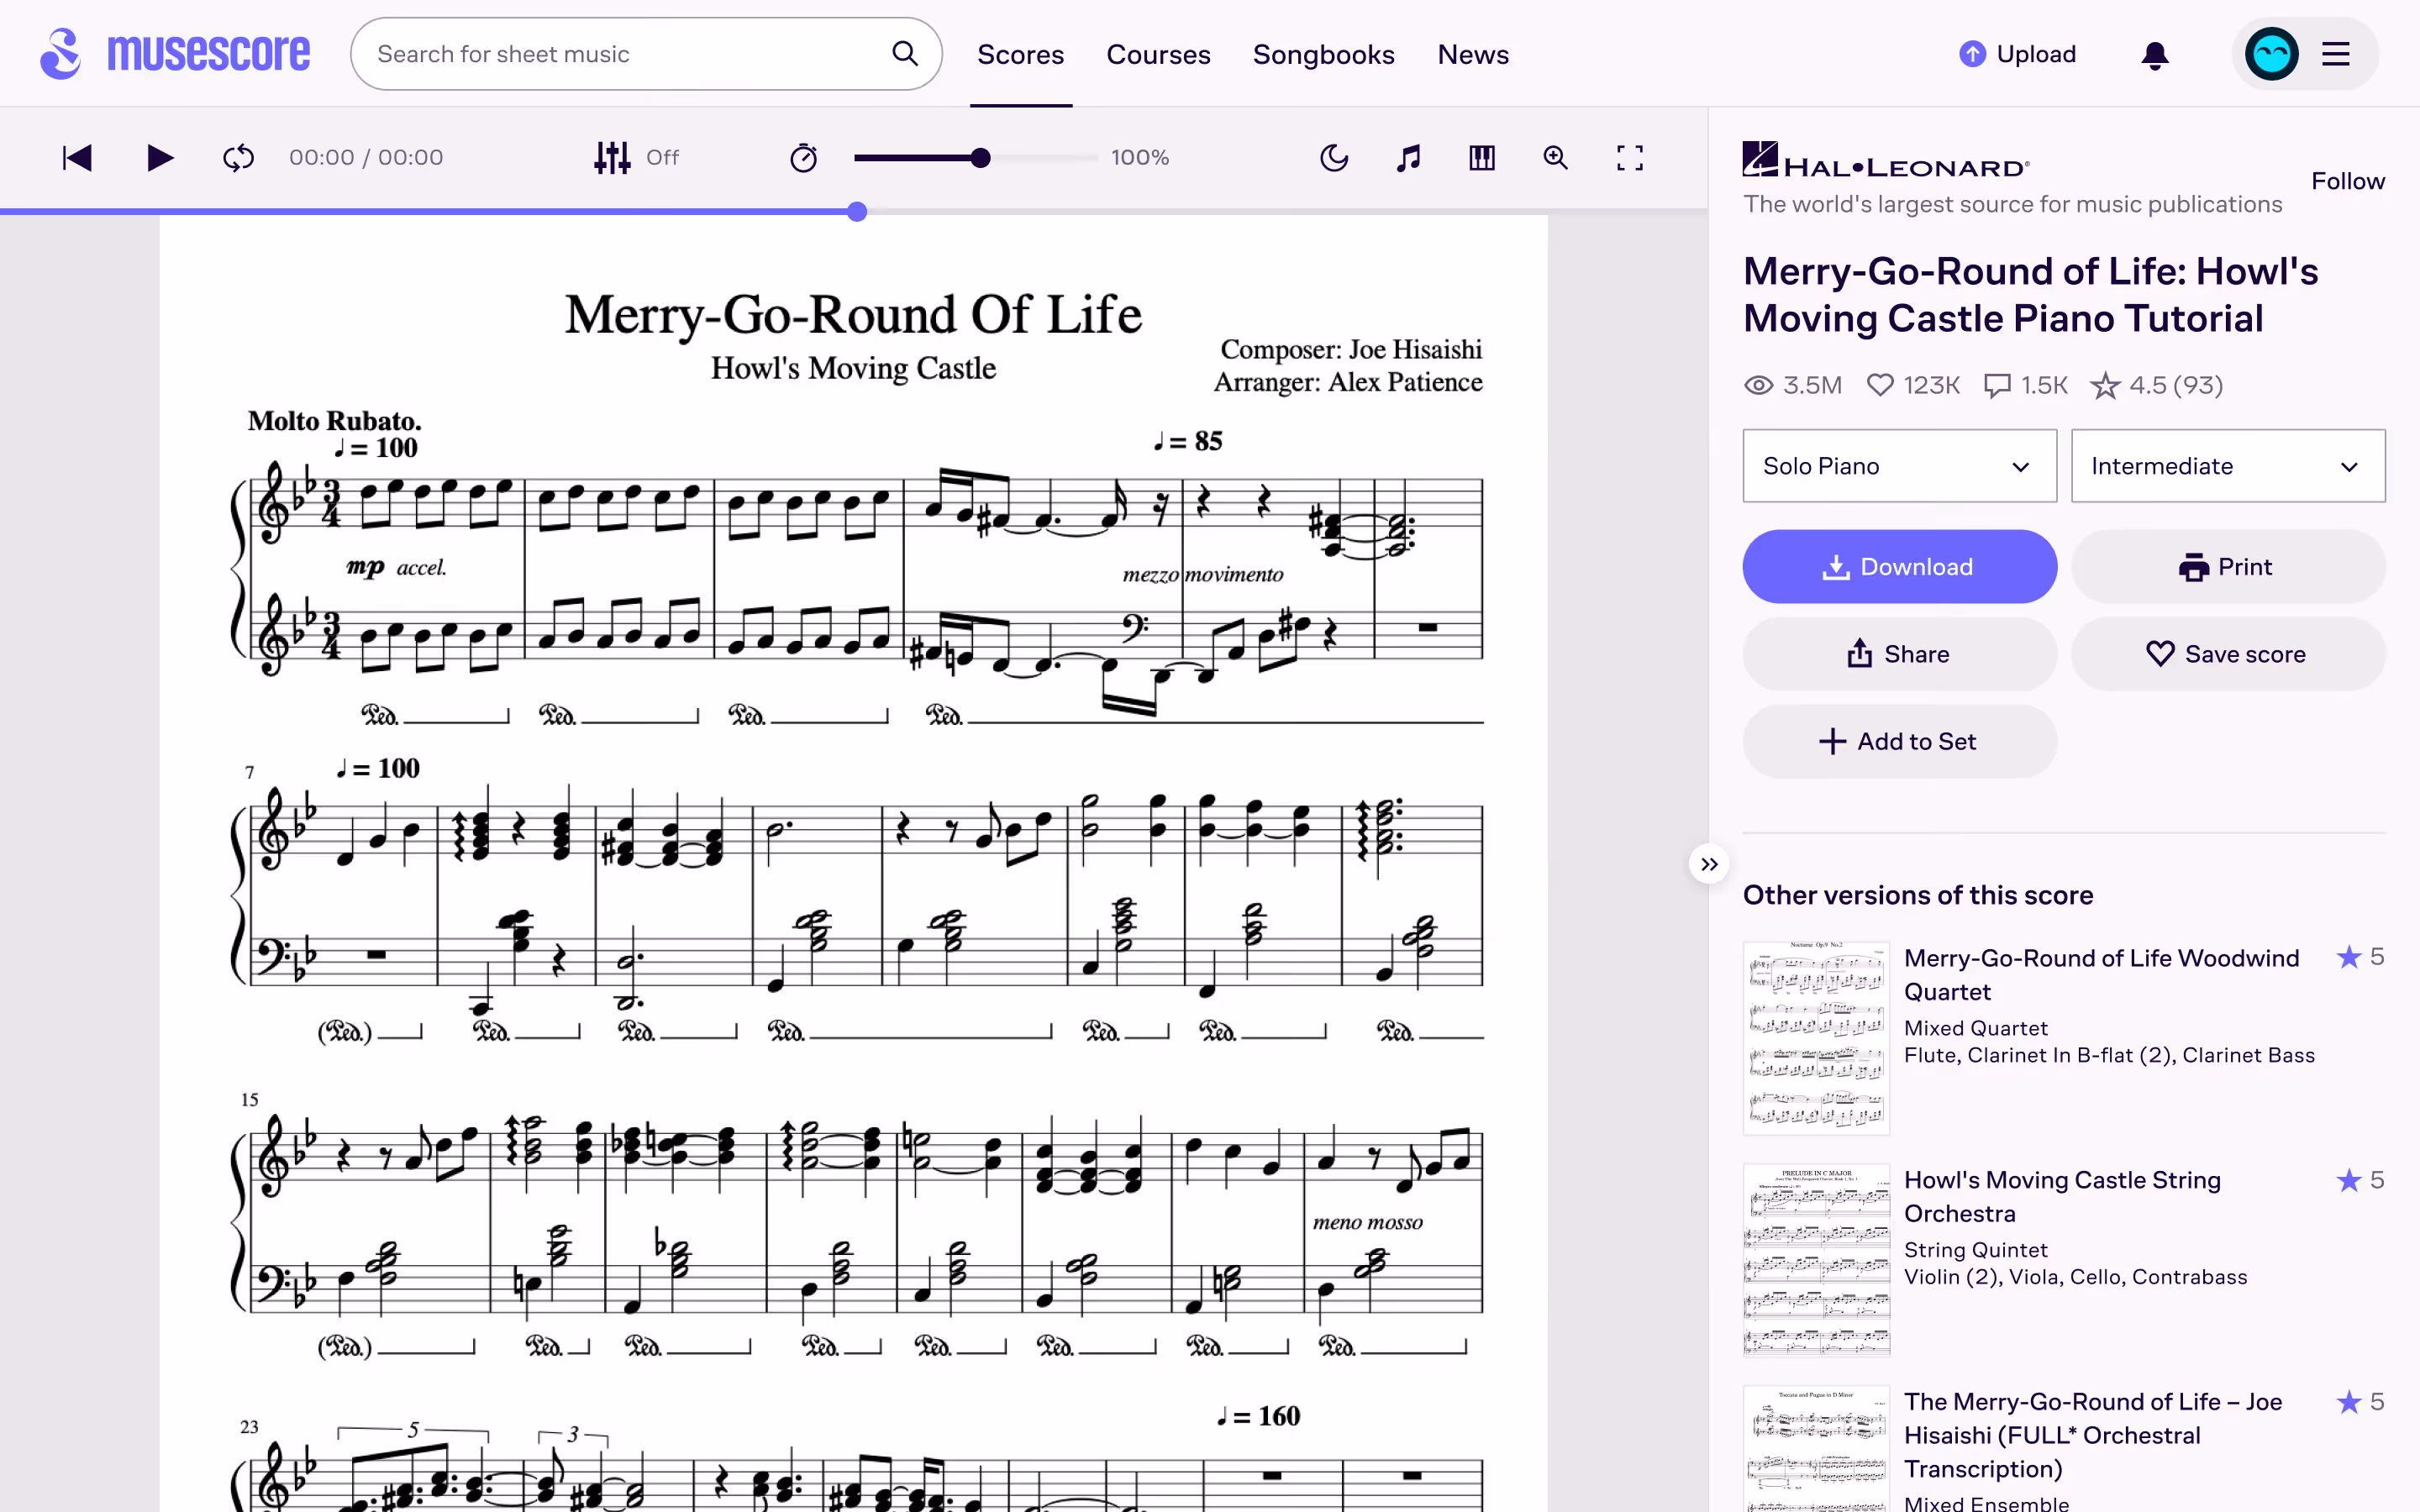Open the Solo Piano instrument dropdown
The height and width of the screenshot is (1512, 2420).
(1899, 466)
